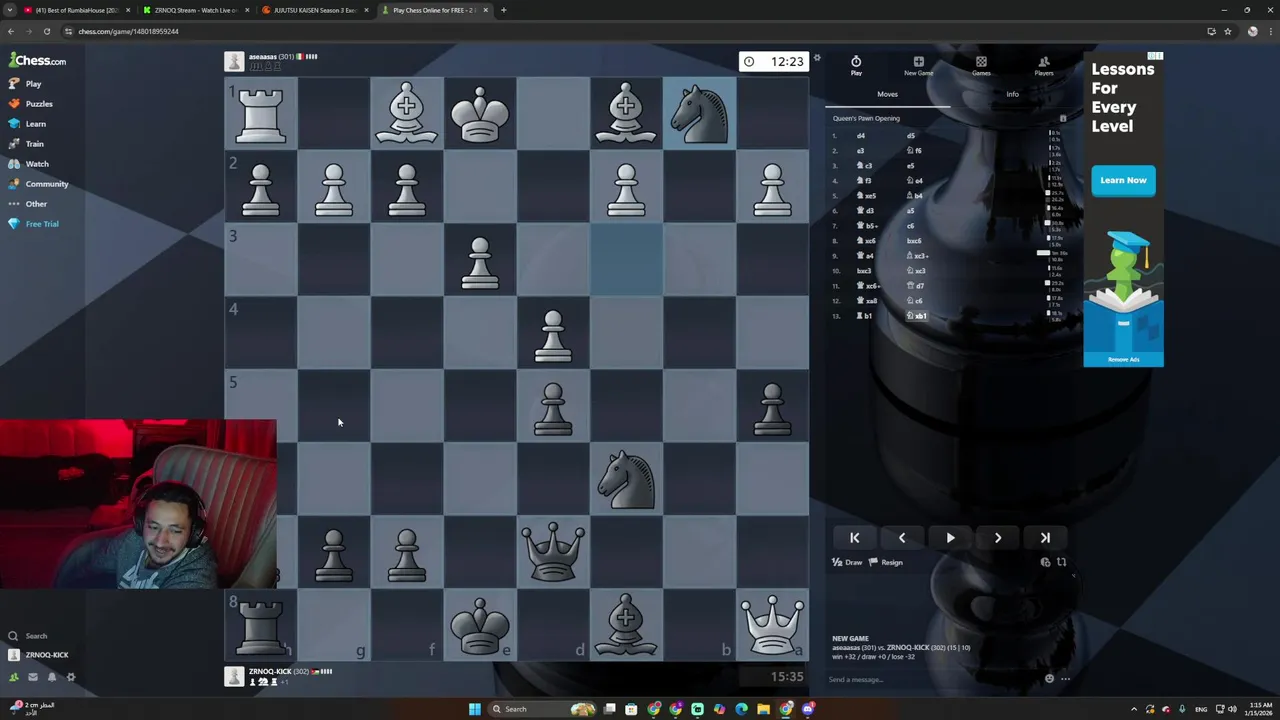Screen dimensions: 1280x720
Task: Open chat more options (three dots)
Action: [1065, 679]
